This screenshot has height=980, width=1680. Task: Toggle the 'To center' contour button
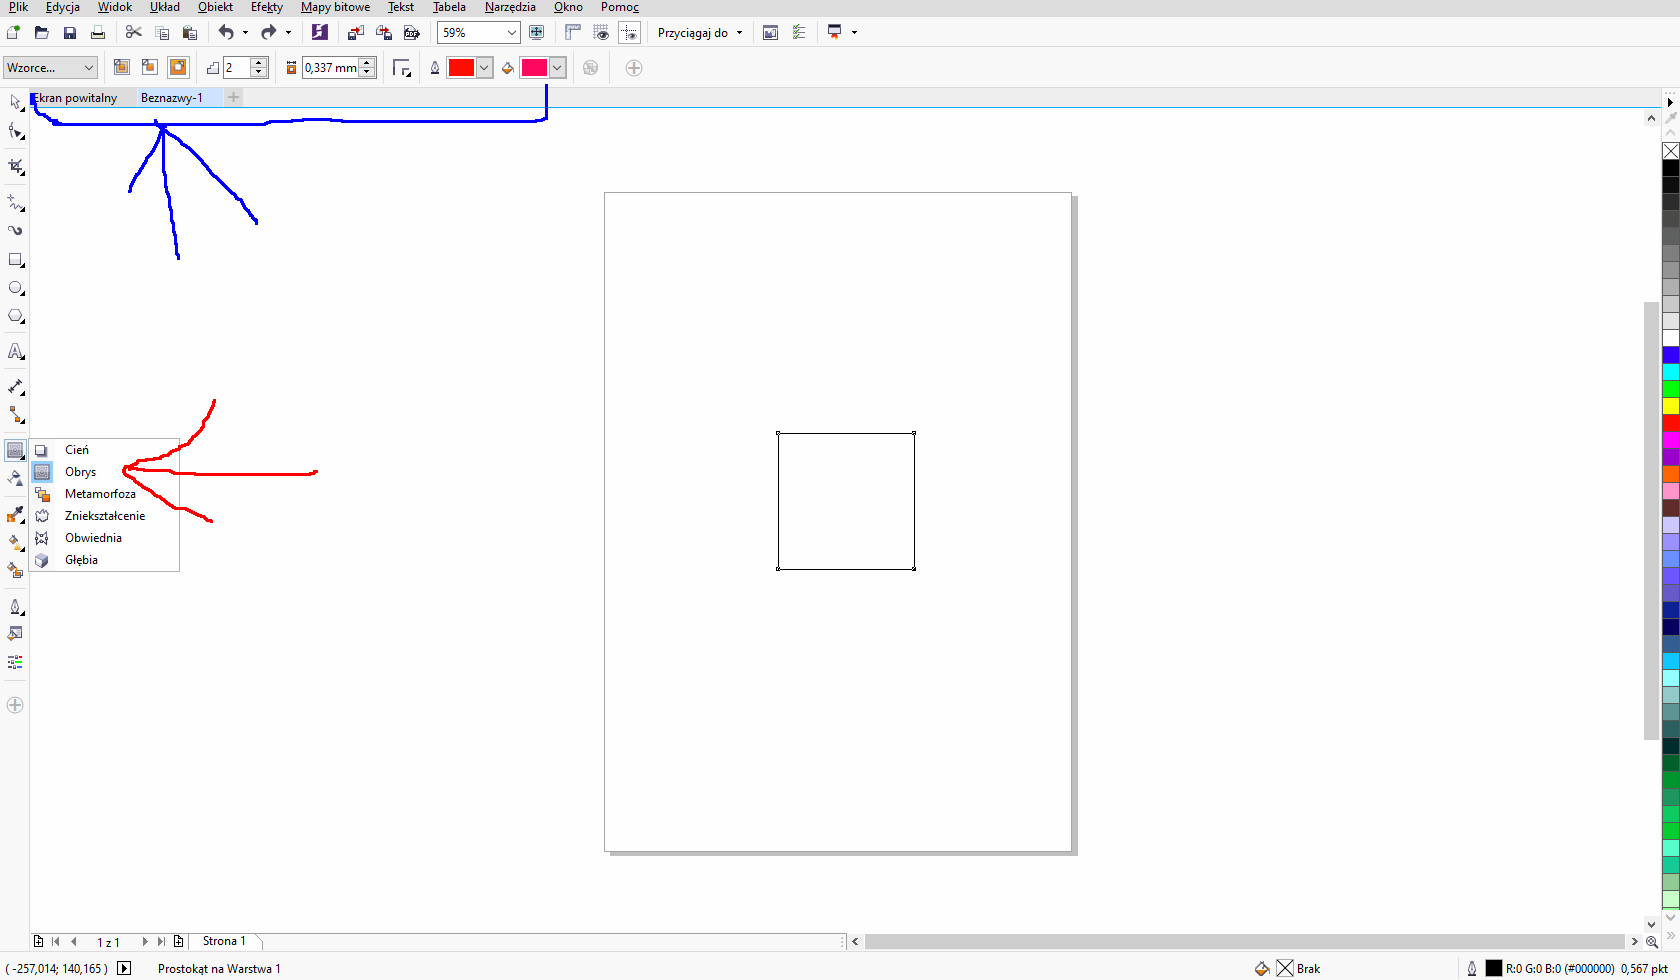pyautogui.click(x=121, y=68)
